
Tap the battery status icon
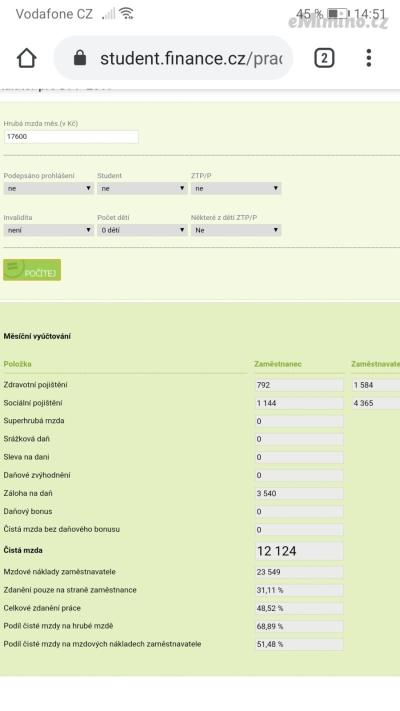[338, 14]
